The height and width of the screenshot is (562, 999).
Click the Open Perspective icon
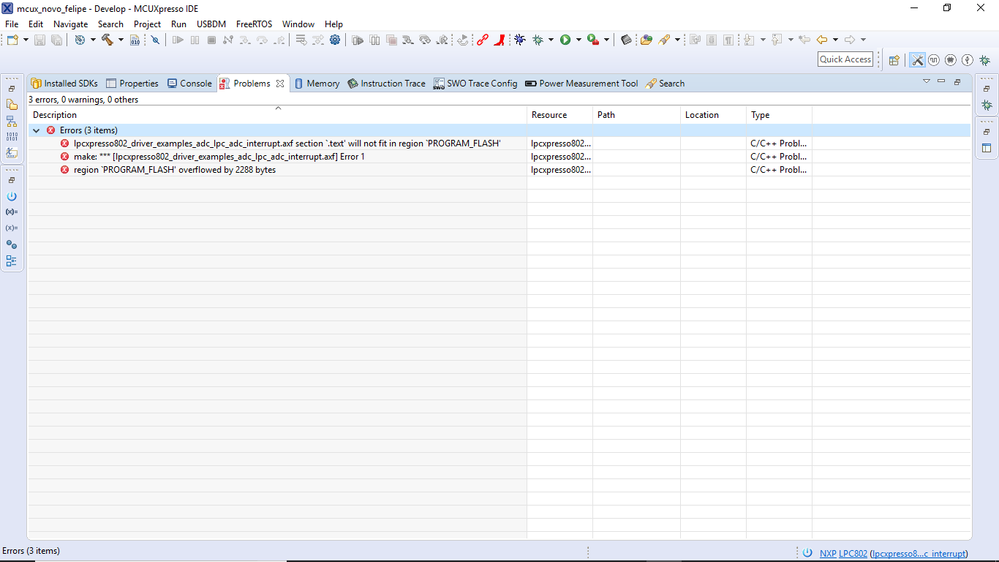tap(895, 60)
